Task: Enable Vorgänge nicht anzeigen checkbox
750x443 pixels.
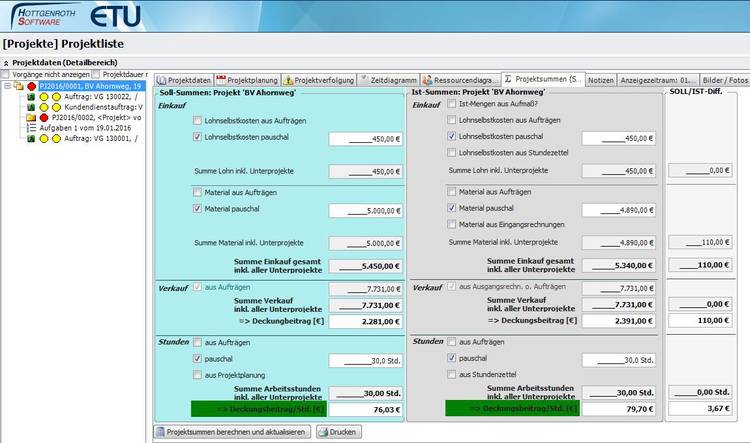Action: click(x=5, y=74)
